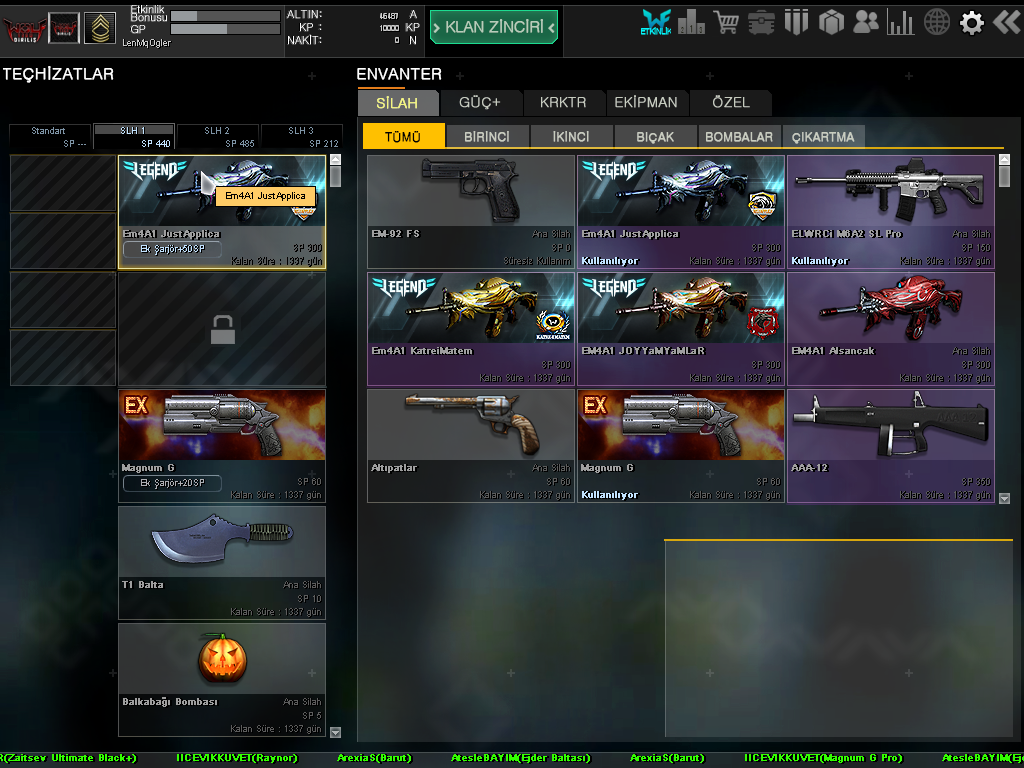Select EM4A1 JOYYaMYaMLaR weapon card
Viewport: 1024px width, 768px height.
coord(680,329)
